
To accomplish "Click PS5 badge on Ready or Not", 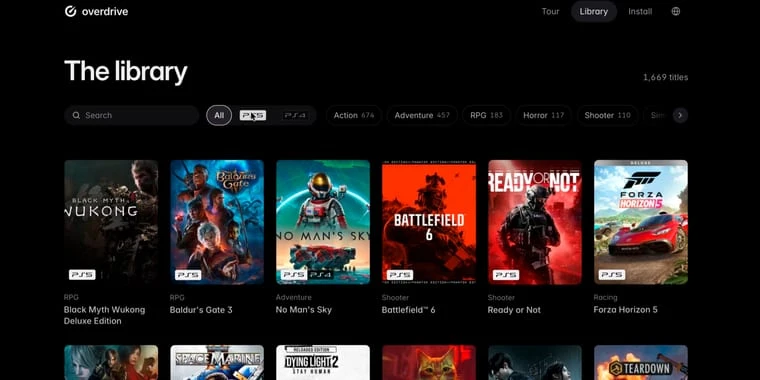I will pos(506,275).
